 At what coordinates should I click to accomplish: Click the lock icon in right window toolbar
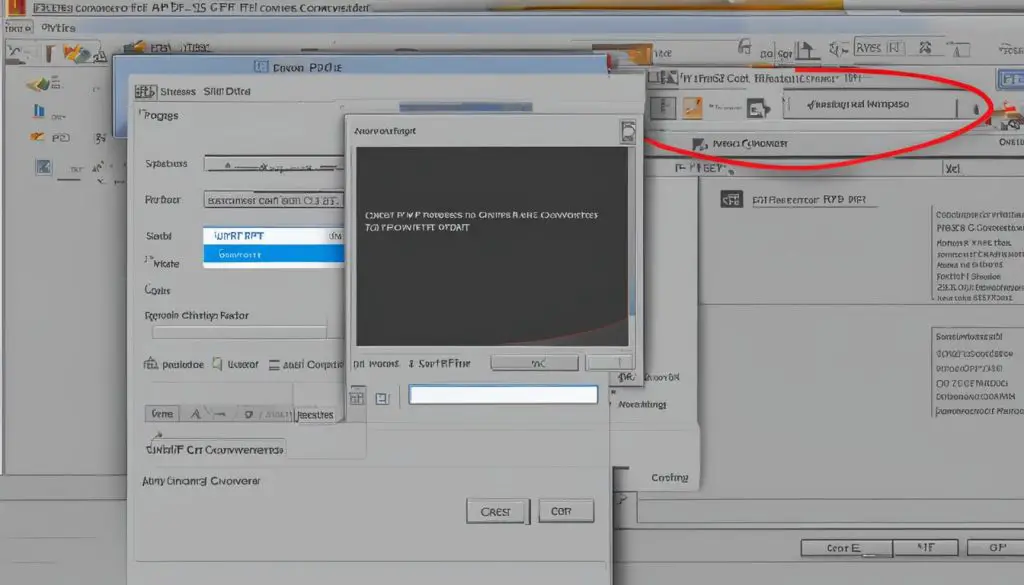[744, 46]
